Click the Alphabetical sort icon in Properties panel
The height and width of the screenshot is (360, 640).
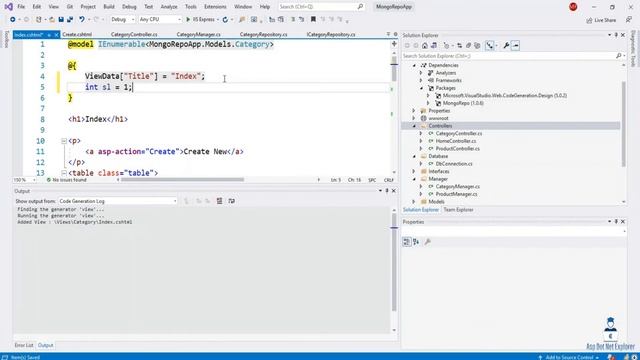click(x=416, y=242)
